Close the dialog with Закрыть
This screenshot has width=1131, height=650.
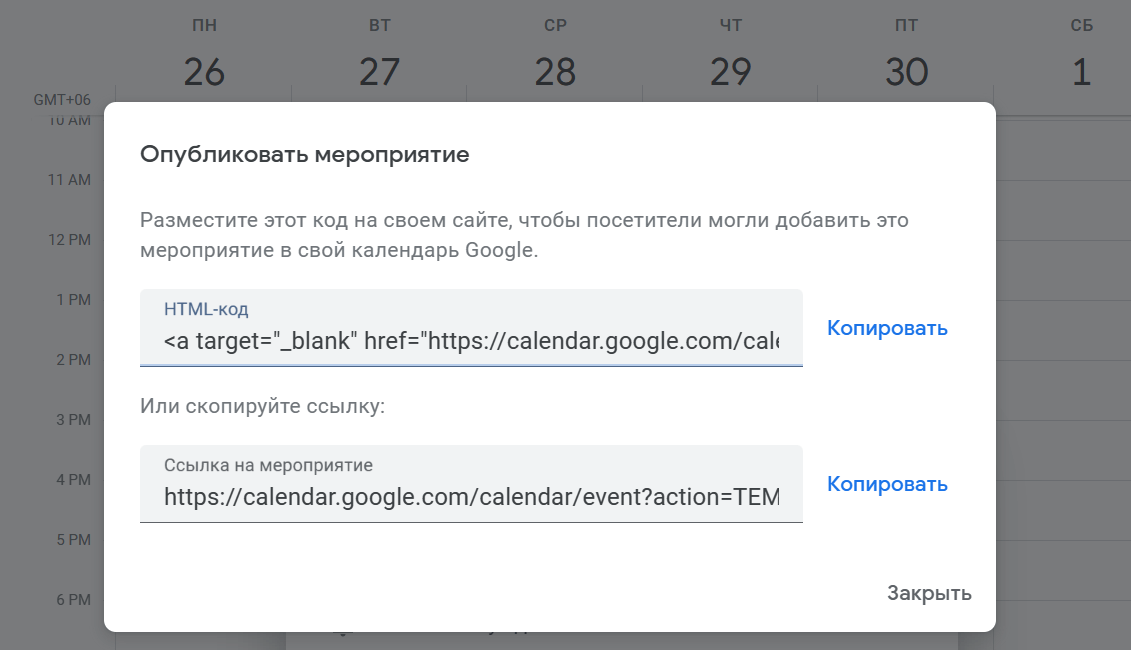tap(929, 593)
